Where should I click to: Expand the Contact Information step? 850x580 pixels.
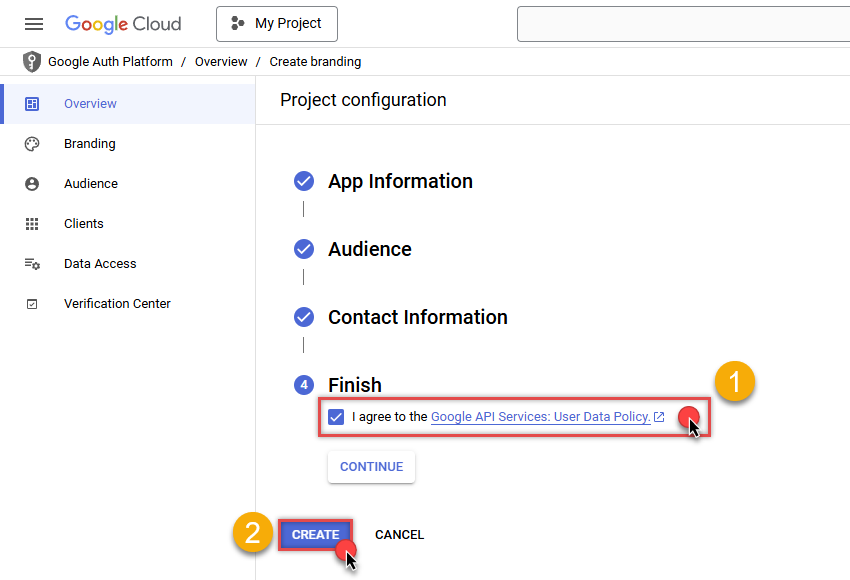click(x=417, y=317)
